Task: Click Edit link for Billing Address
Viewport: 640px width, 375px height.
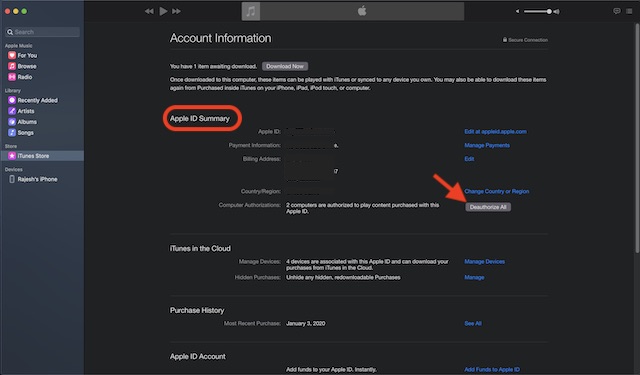Action: click(x=469, y=159)
